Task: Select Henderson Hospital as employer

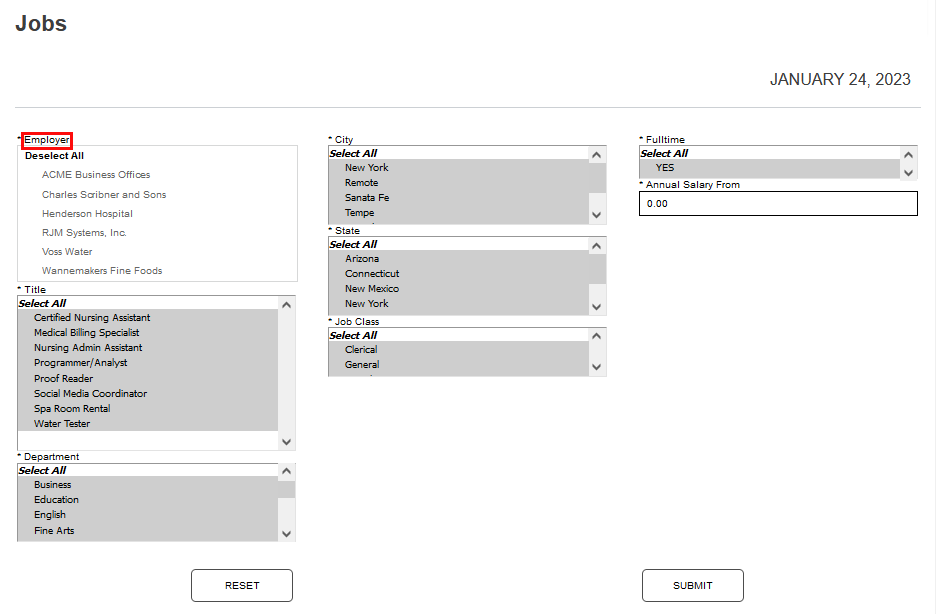Action: 89,213
